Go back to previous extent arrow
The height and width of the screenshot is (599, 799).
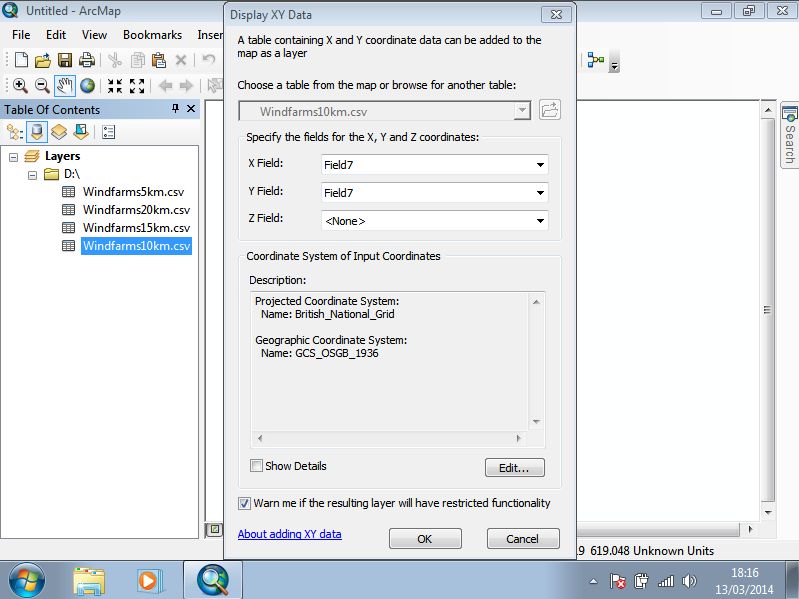[165, 86]
